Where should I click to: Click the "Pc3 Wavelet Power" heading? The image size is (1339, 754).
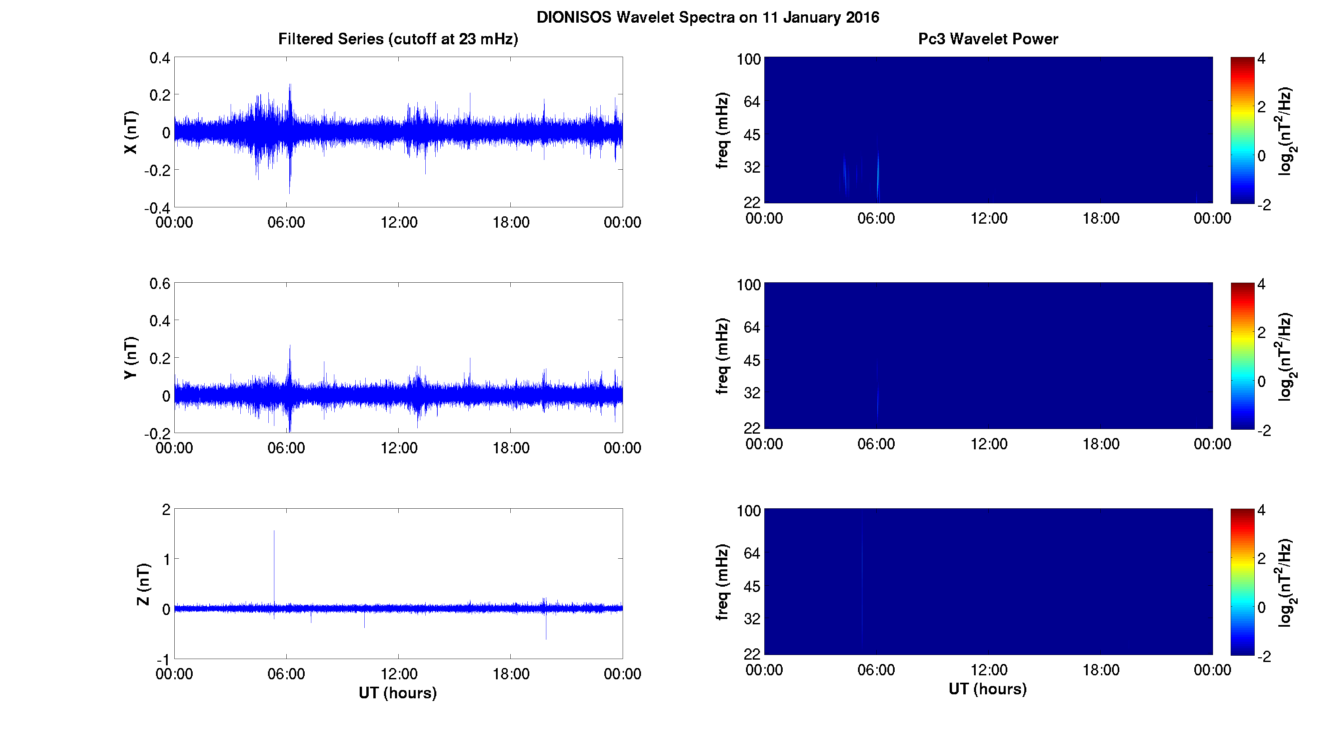point(988,39)
